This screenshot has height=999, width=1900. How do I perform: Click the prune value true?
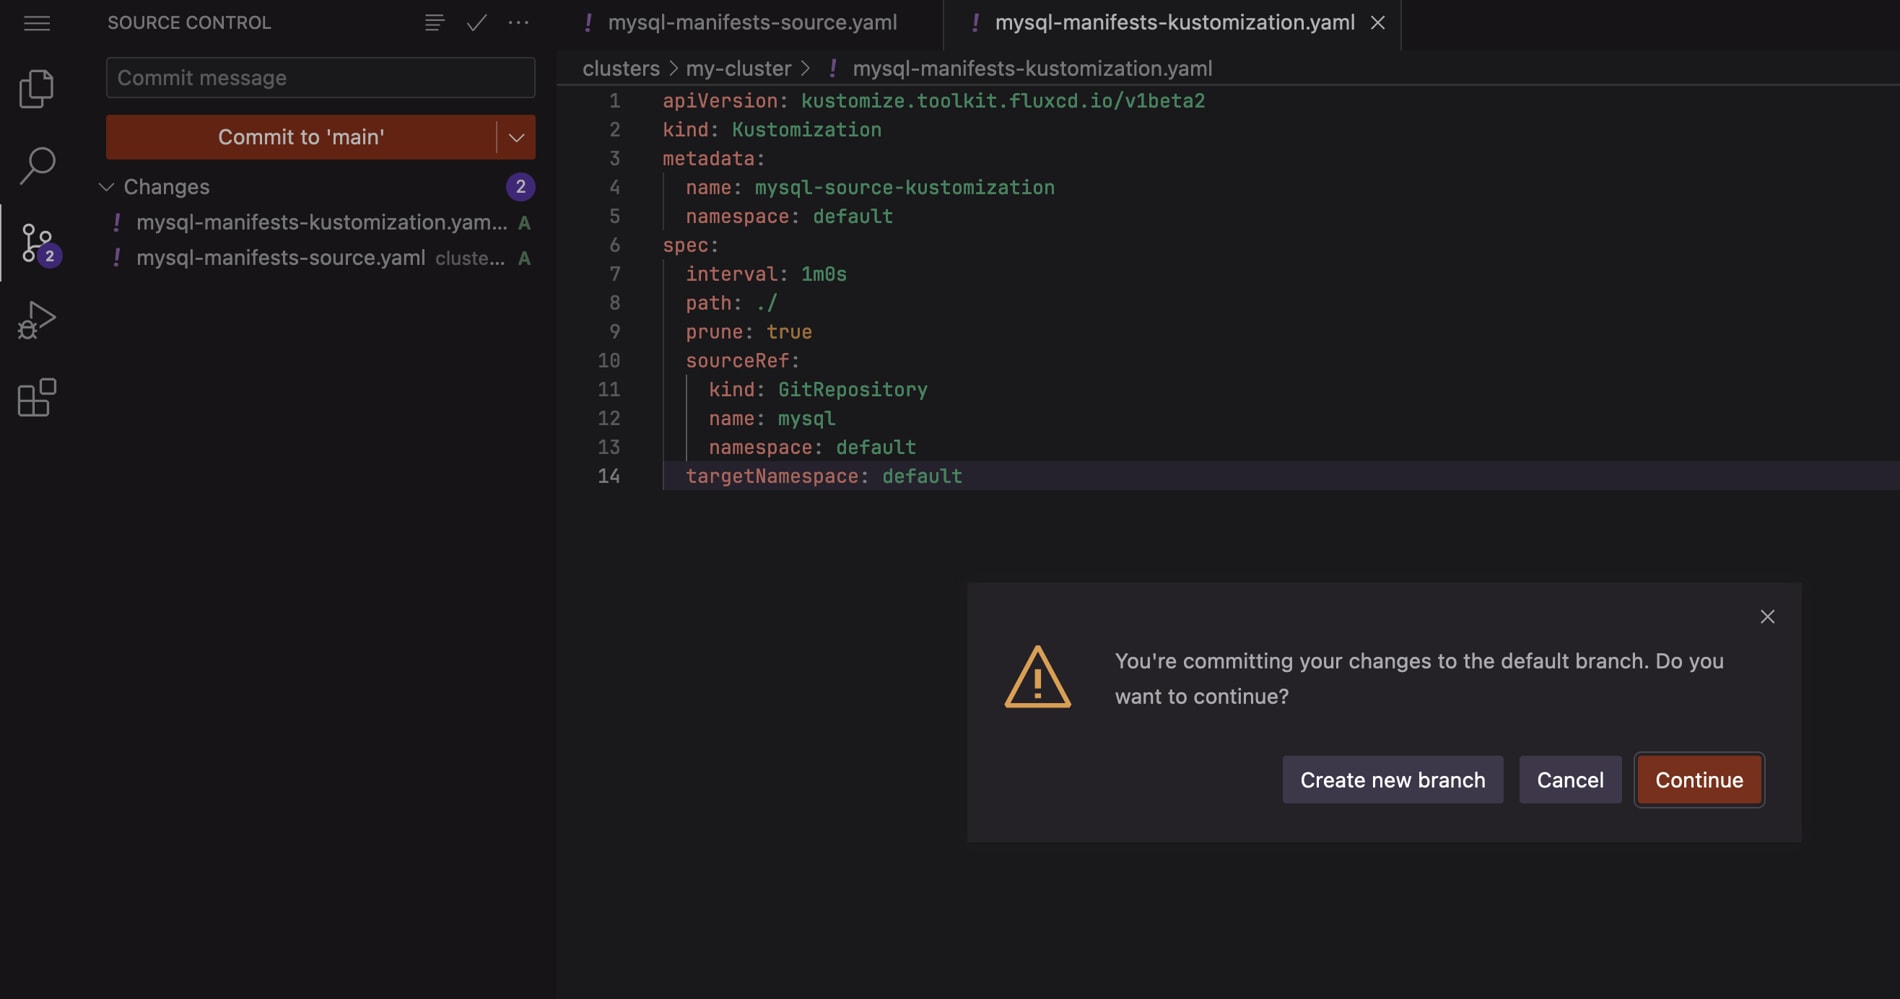pos(789,332)
